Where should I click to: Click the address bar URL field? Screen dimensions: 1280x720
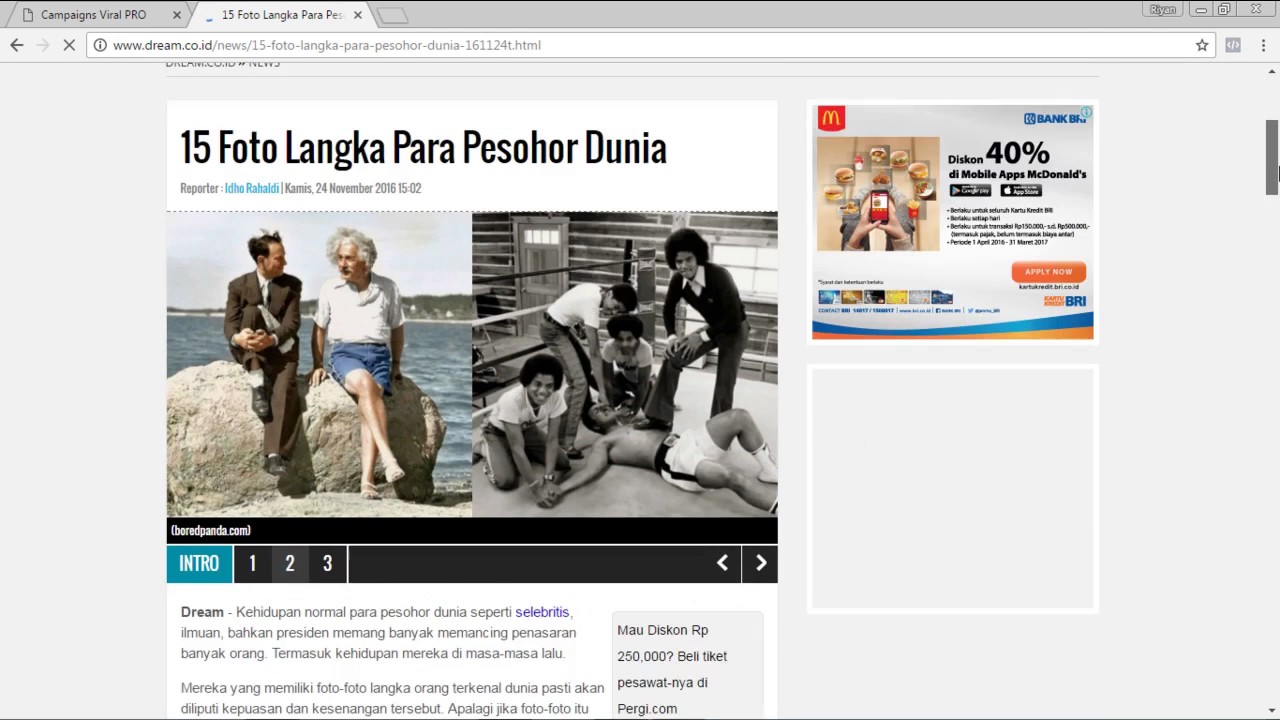pyautogui.click(x=650, y=45)
